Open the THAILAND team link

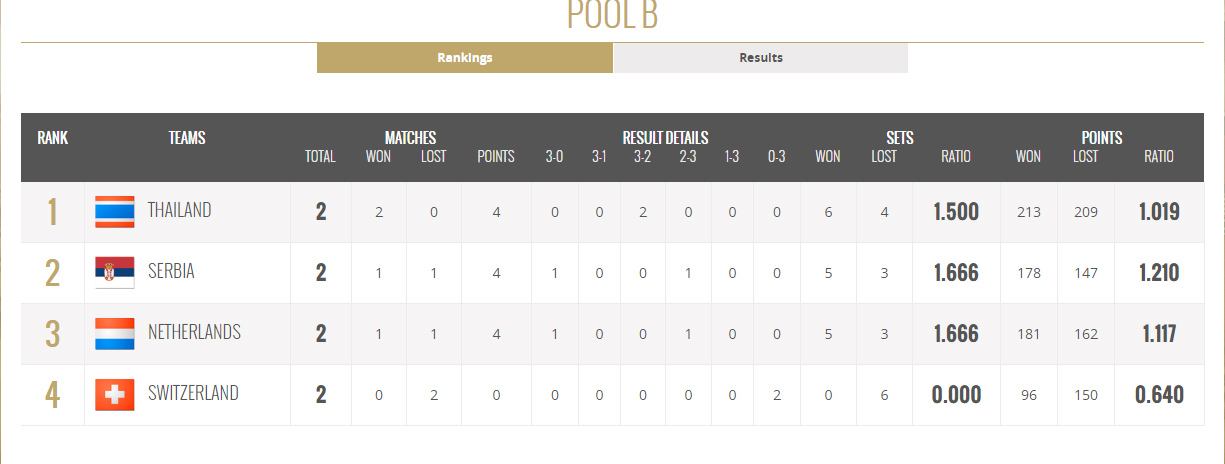click(179, 210)
